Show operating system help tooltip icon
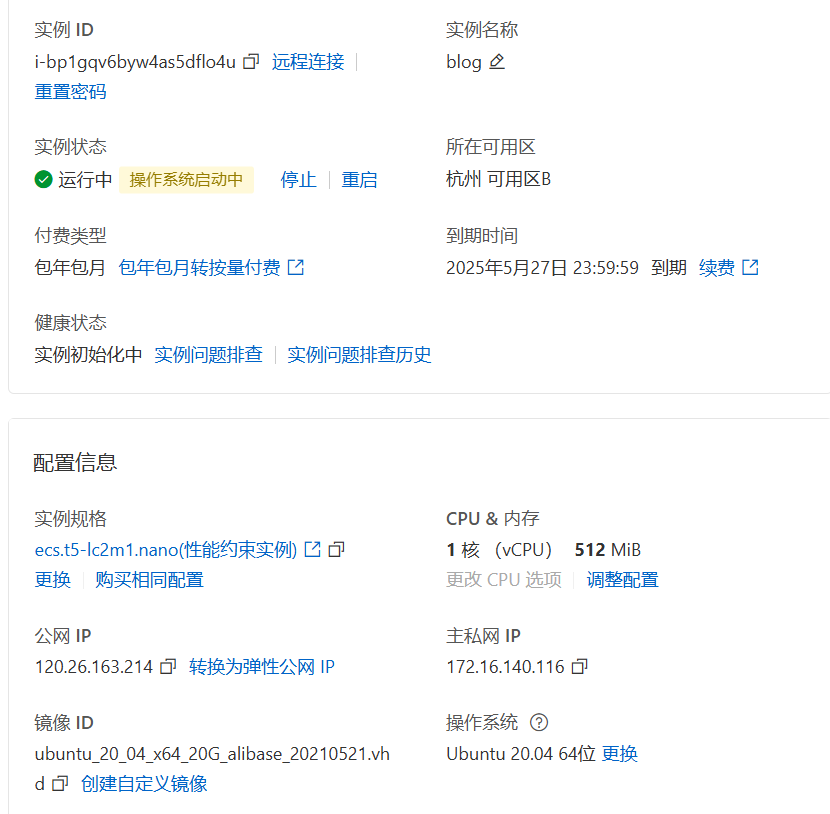This screenshot has width=830, height=814. 539,723
